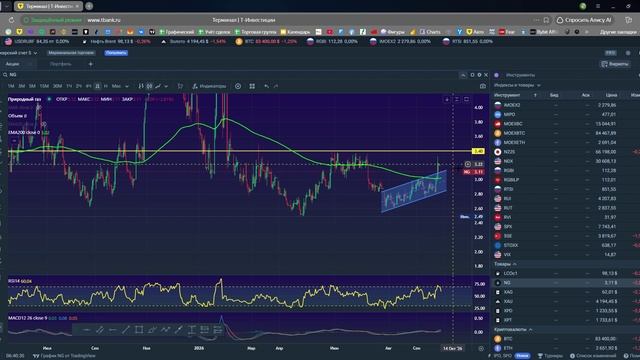Expand the timeframe list dropdown arrow
The image size is (640, 360).
pyautogui.click(x=127, y=86)
